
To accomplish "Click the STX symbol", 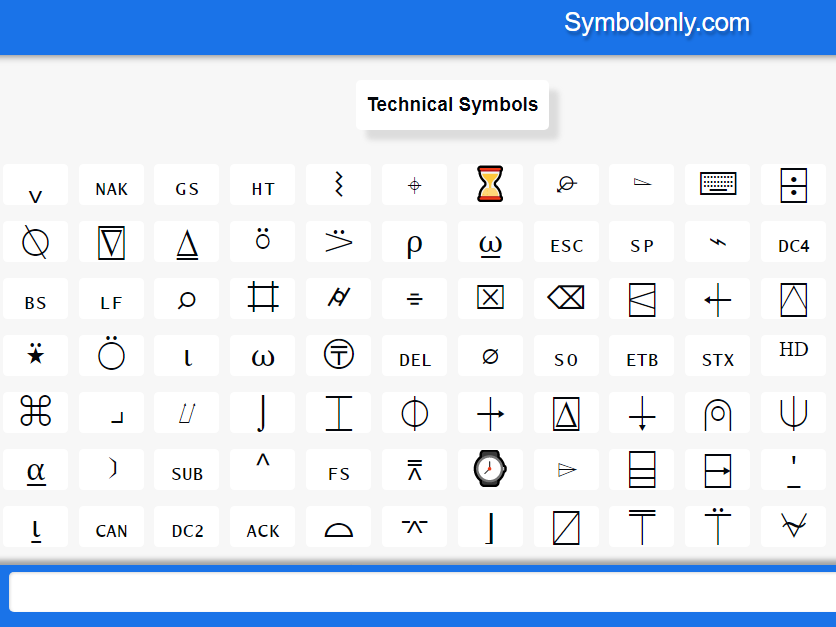I will point(717,356).
